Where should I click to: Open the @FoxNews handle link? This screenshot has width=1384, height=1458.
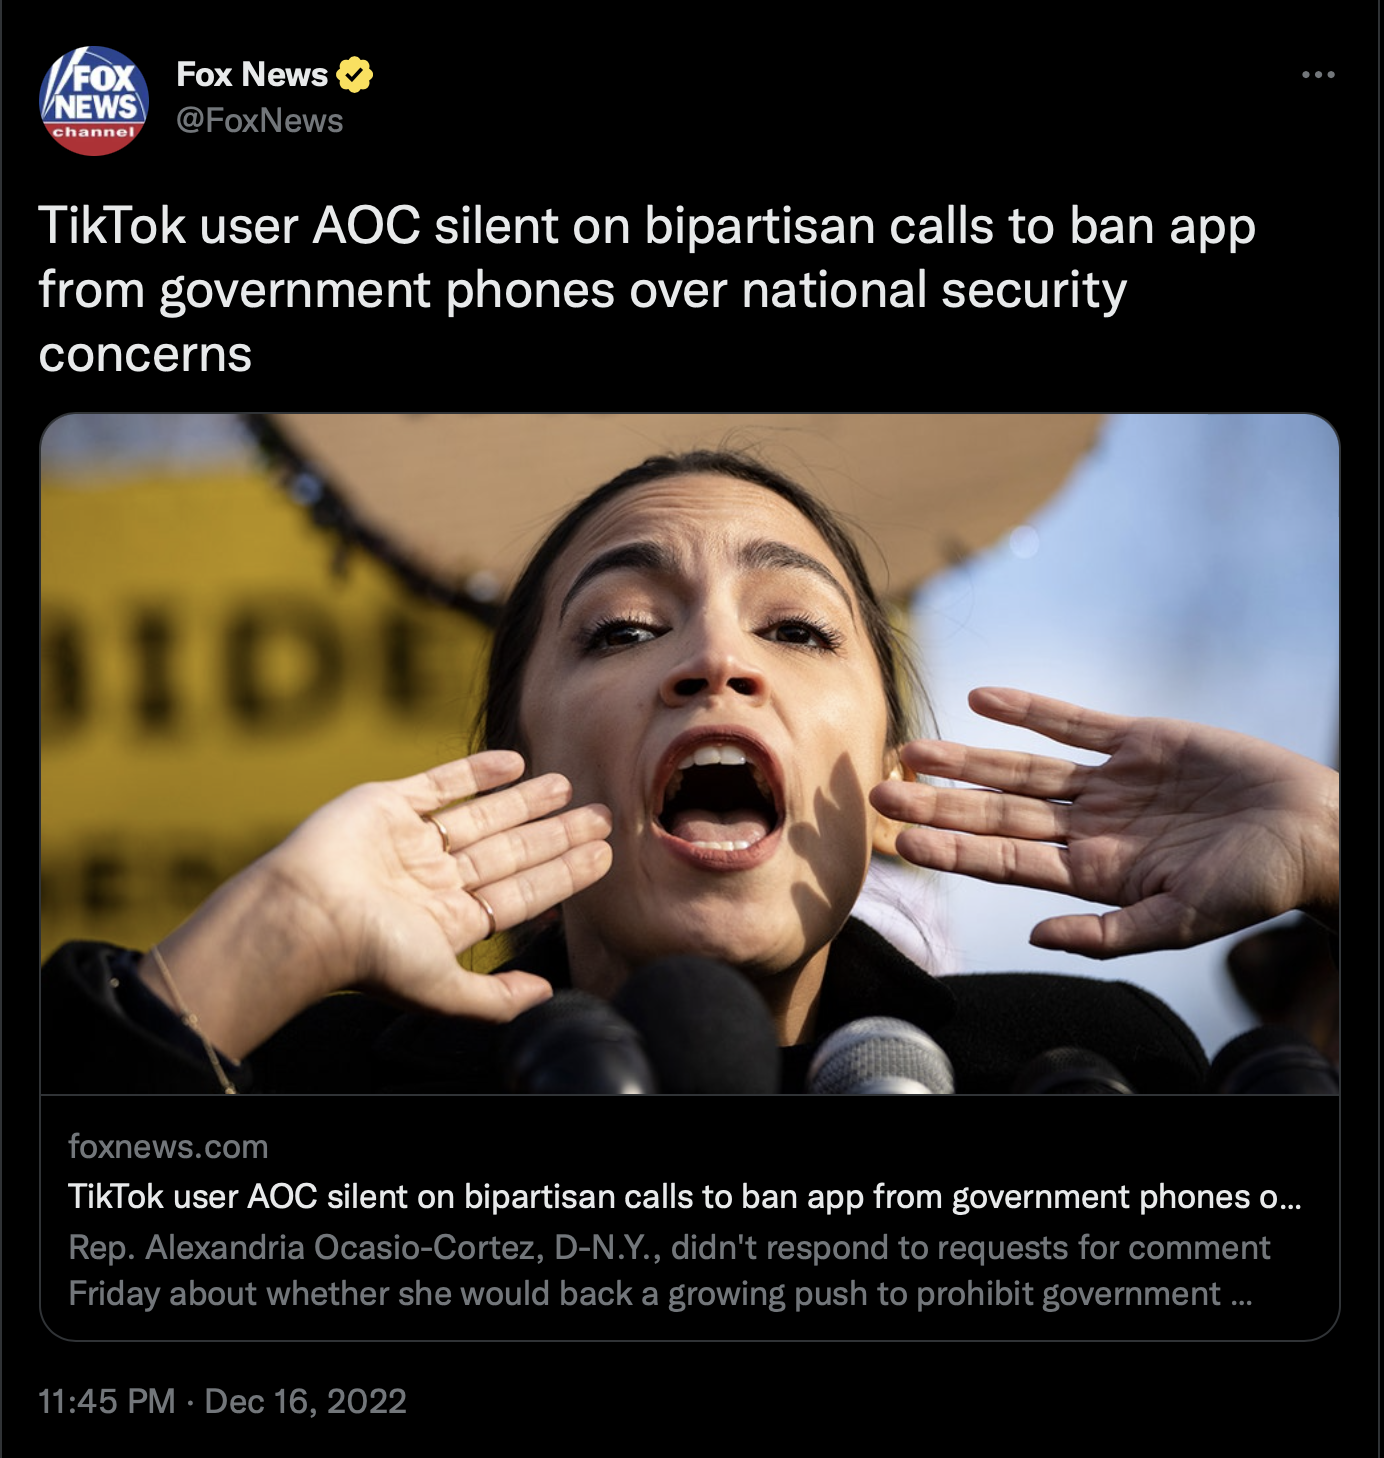[x=260, y=121]
